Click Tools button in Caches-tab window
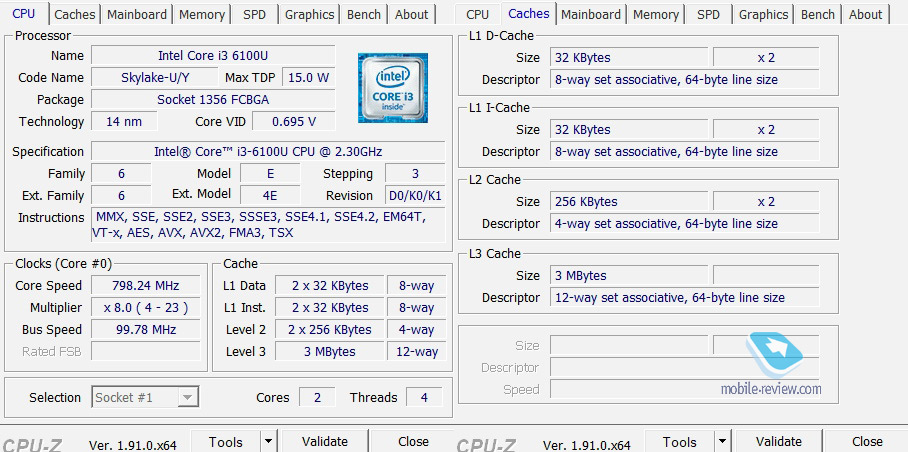The width and height of the screenshot is (908, 452). (679, 442)
